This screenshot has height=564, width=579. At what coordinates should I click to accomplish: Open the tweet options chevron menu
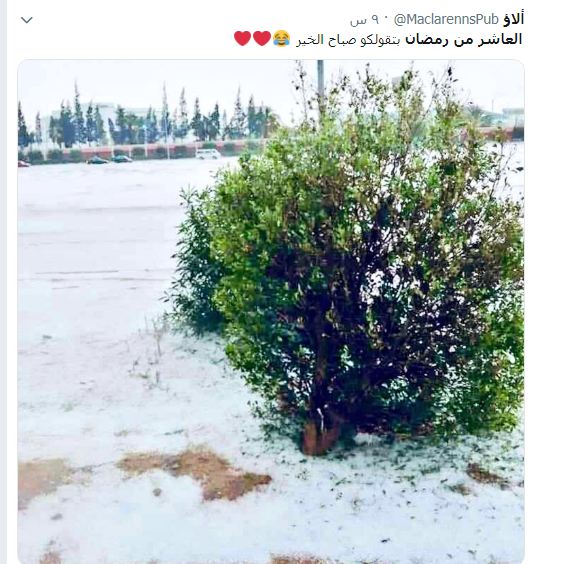click(27, 20)
